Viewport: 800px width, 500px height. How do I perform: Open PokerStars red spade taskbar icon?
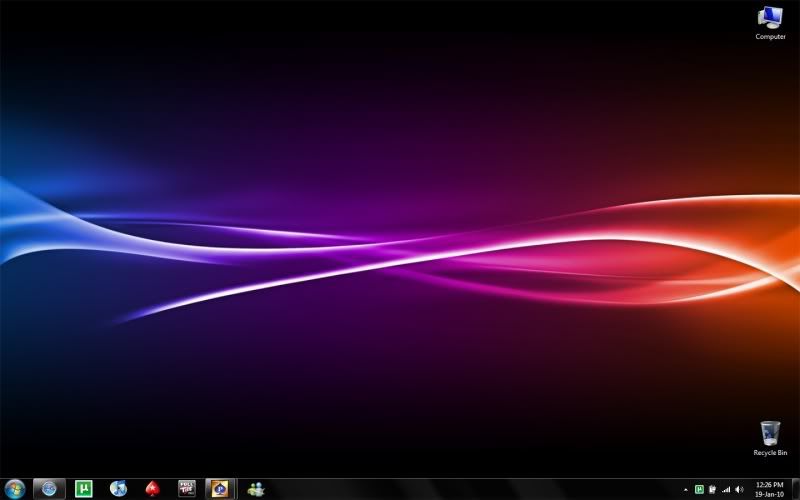coord(152,489)
